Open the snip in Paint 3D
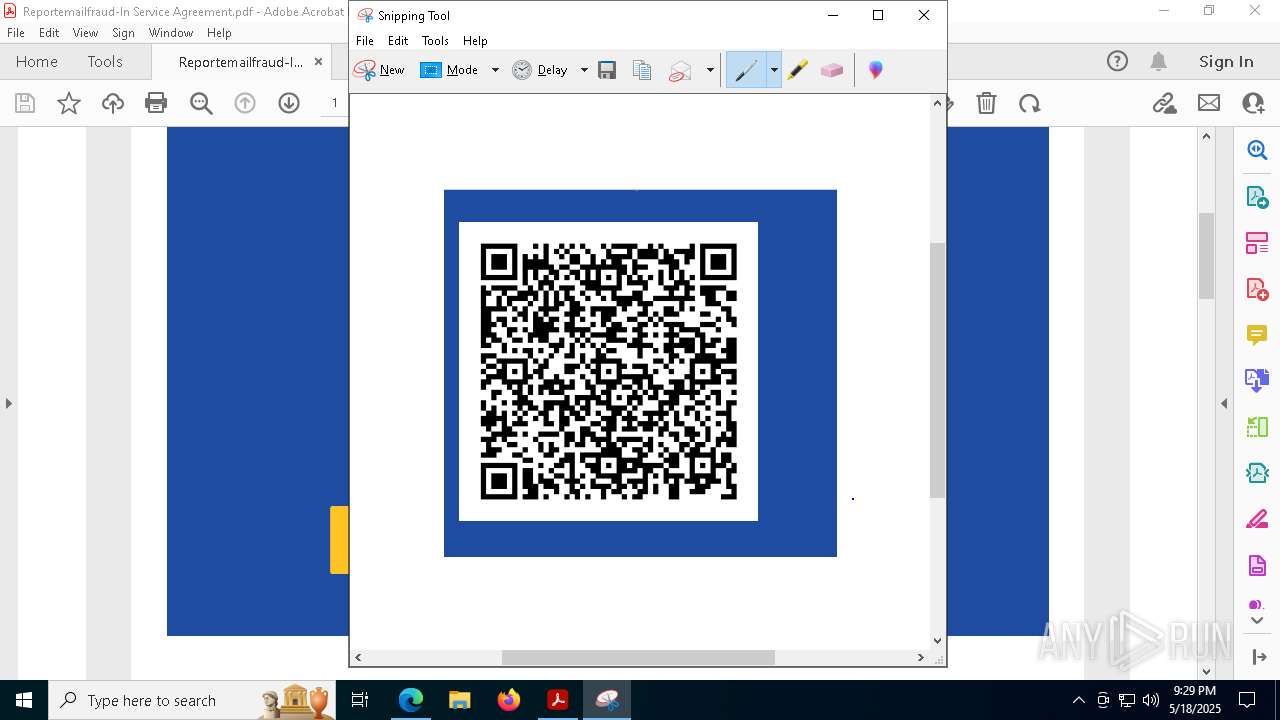The height and width of the screenshot is (720, 1280). 876,70
